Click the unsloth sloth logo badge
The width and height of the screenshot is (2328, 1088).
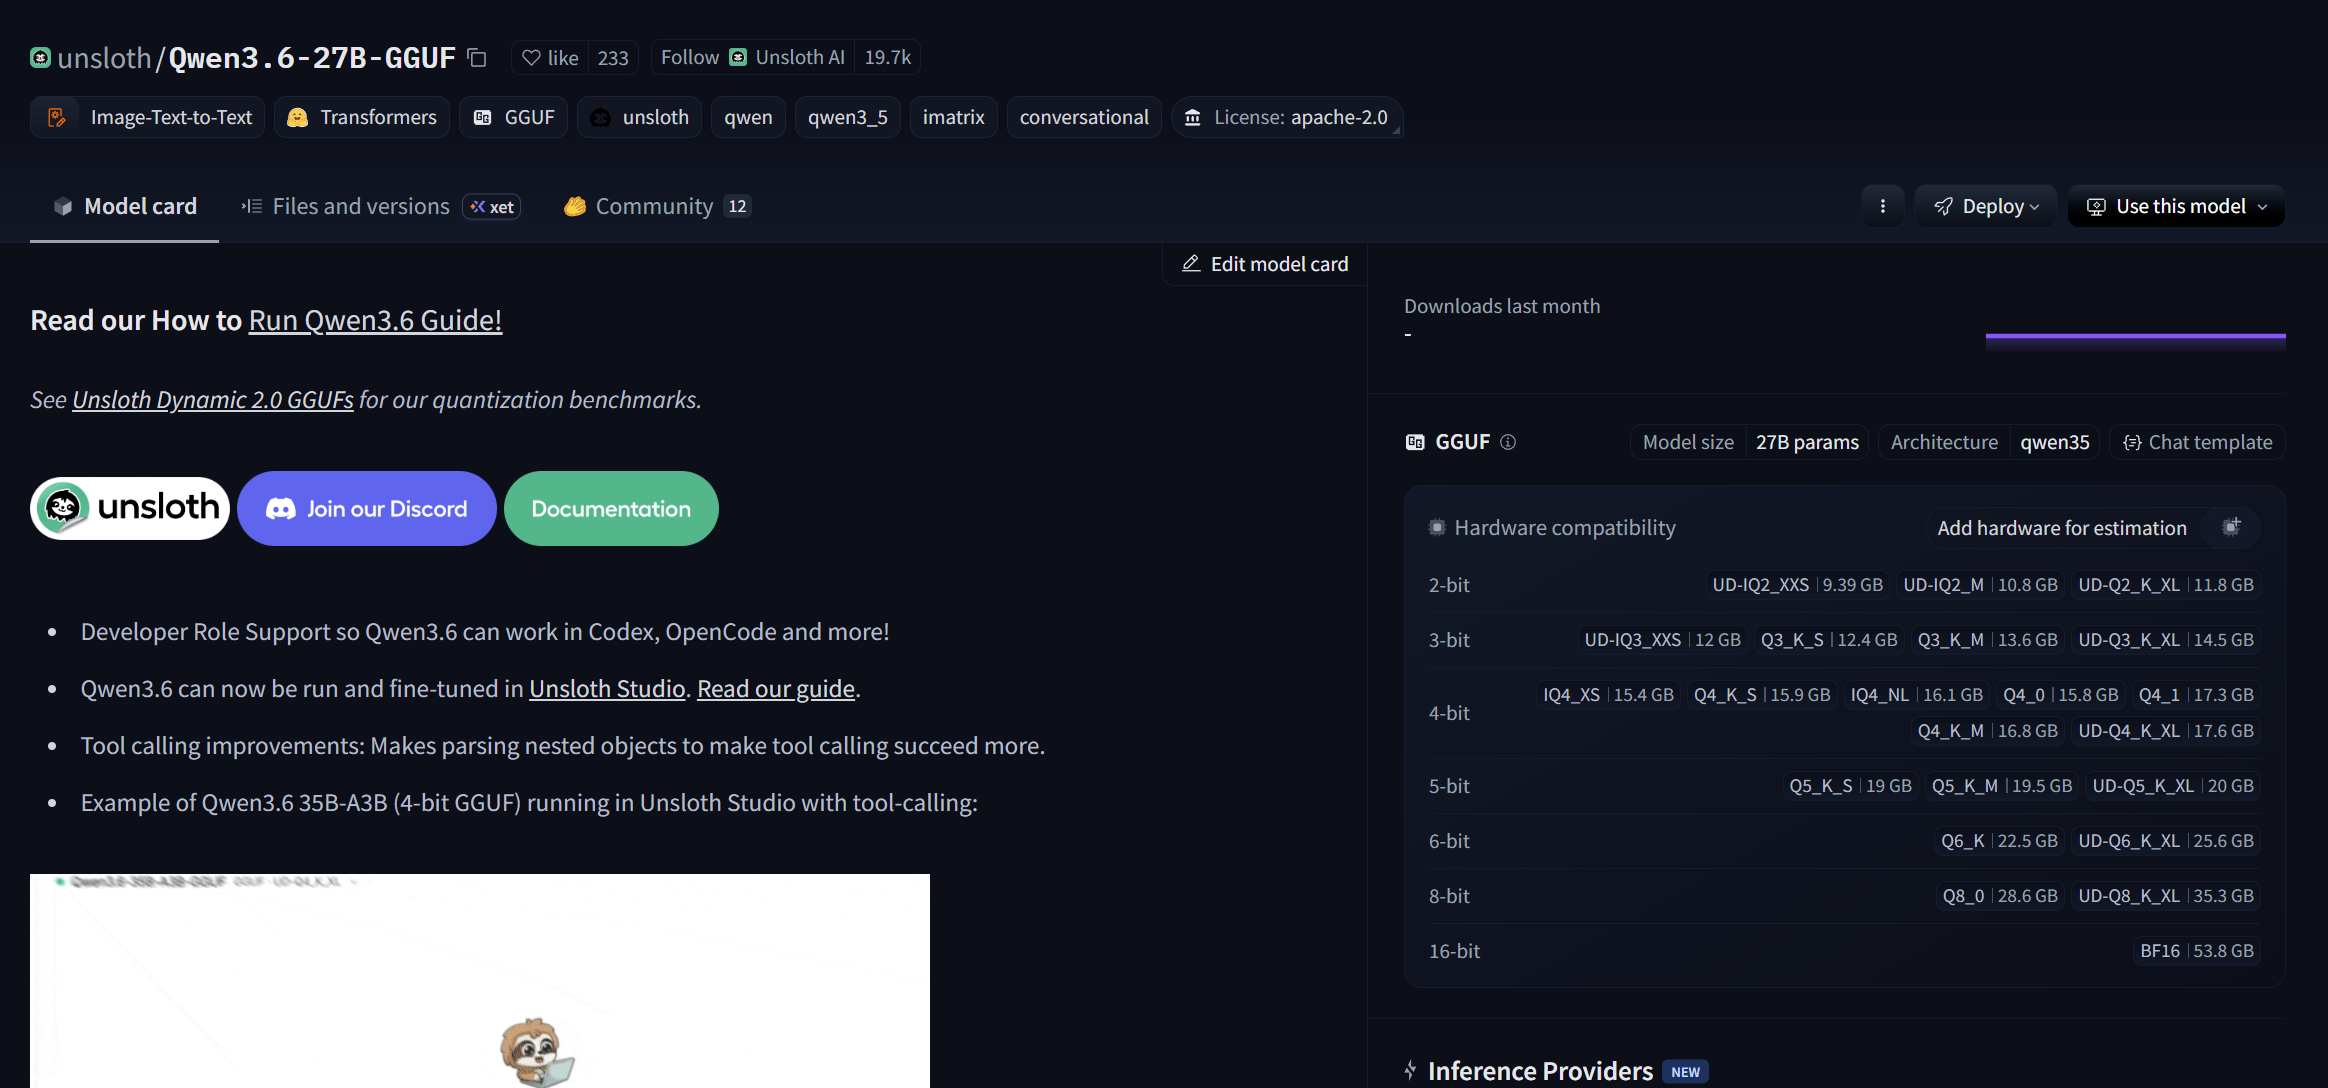click(130, 508)
